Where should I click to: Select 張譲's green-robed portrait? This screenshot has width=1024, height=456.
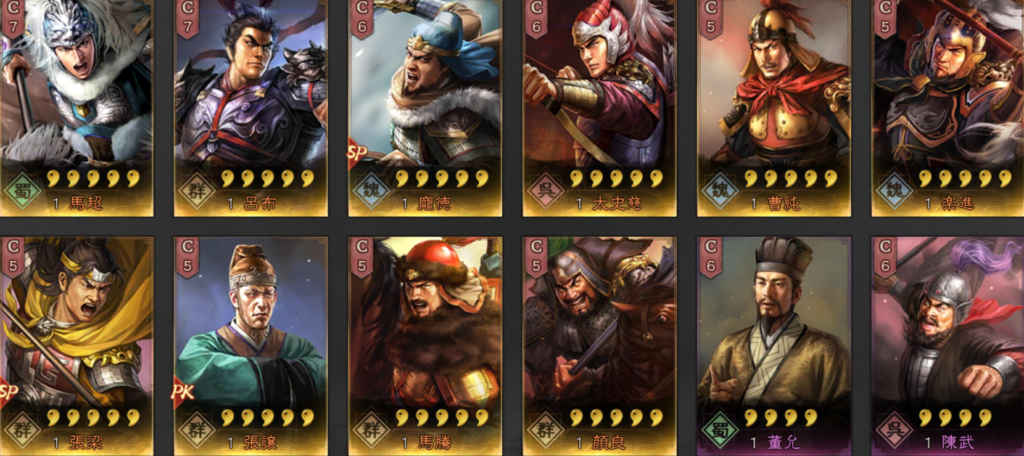click(x=251, y=320)
